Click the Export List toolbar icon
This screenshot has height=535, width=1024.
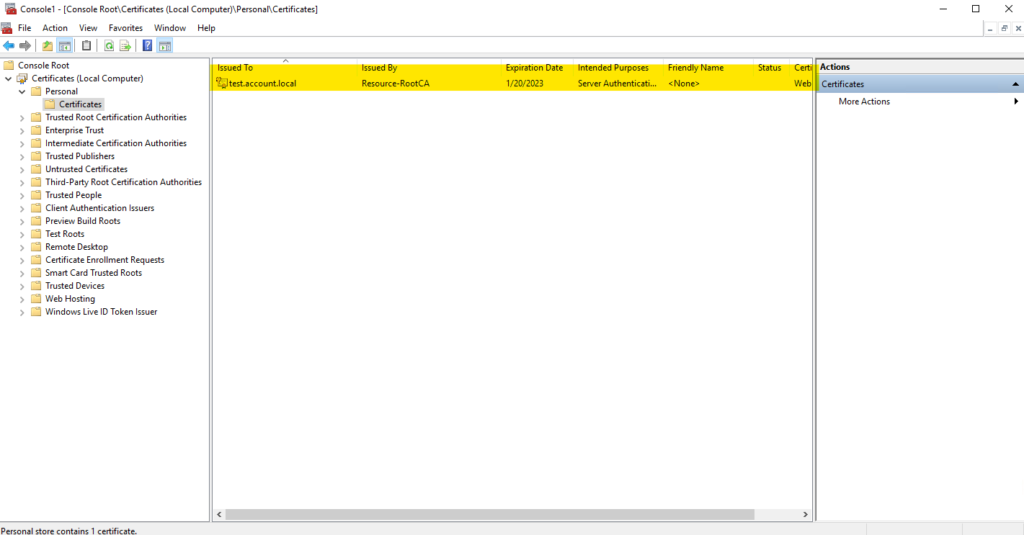click(125, 46)
